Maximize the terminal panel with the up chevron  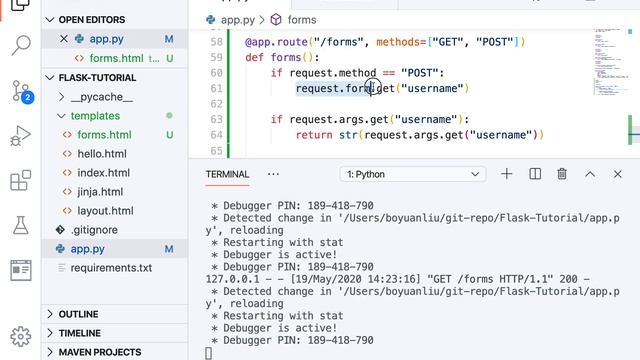[590, 174]
